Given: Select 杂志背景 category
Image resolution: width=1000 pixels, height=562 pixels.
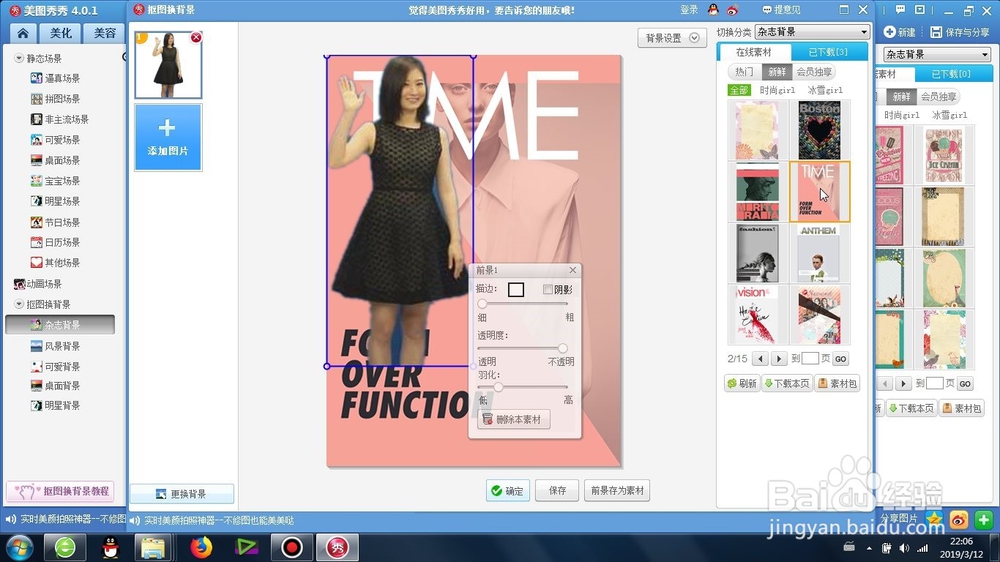Looking at the screenshot, I should point(60,325).
